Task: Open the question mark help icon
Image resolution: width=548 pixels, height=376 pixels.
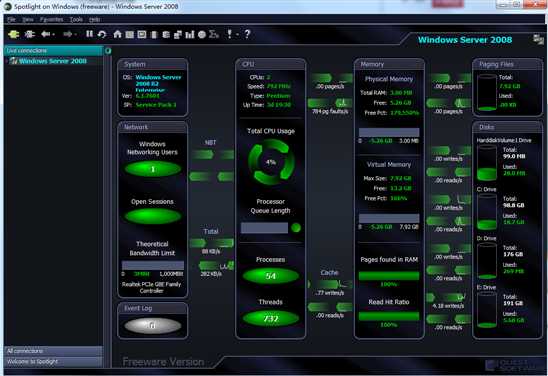Action: pos(247,34)
